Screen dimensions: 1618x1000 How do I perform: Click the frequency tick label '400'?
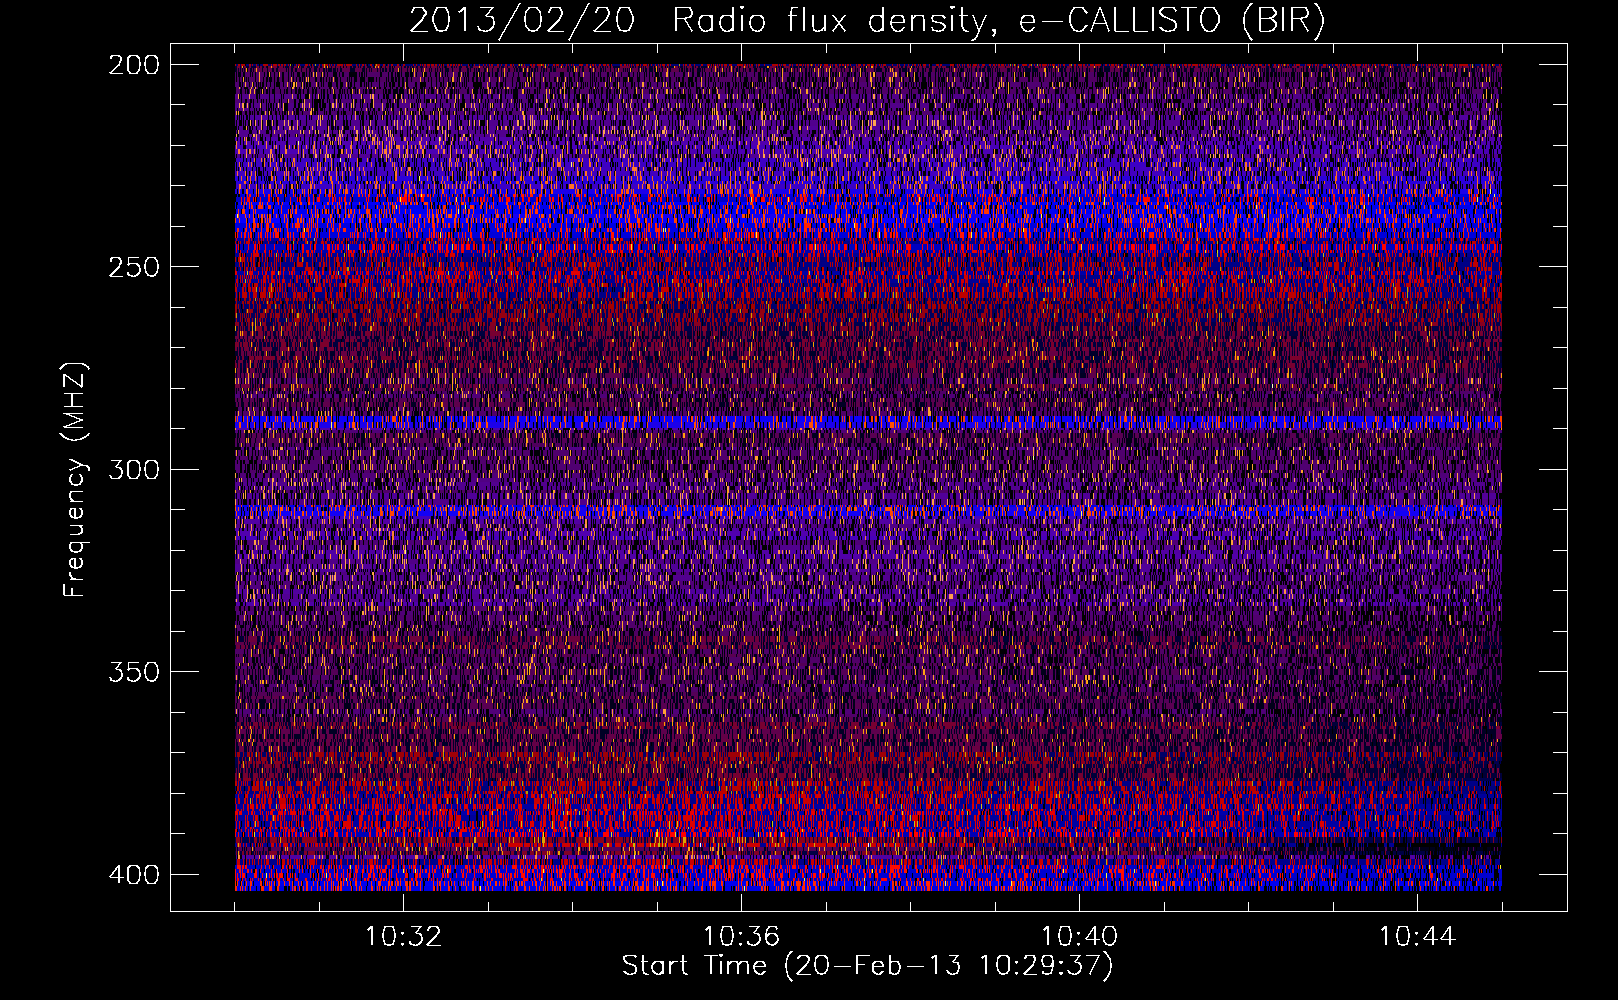click(133, 874)
